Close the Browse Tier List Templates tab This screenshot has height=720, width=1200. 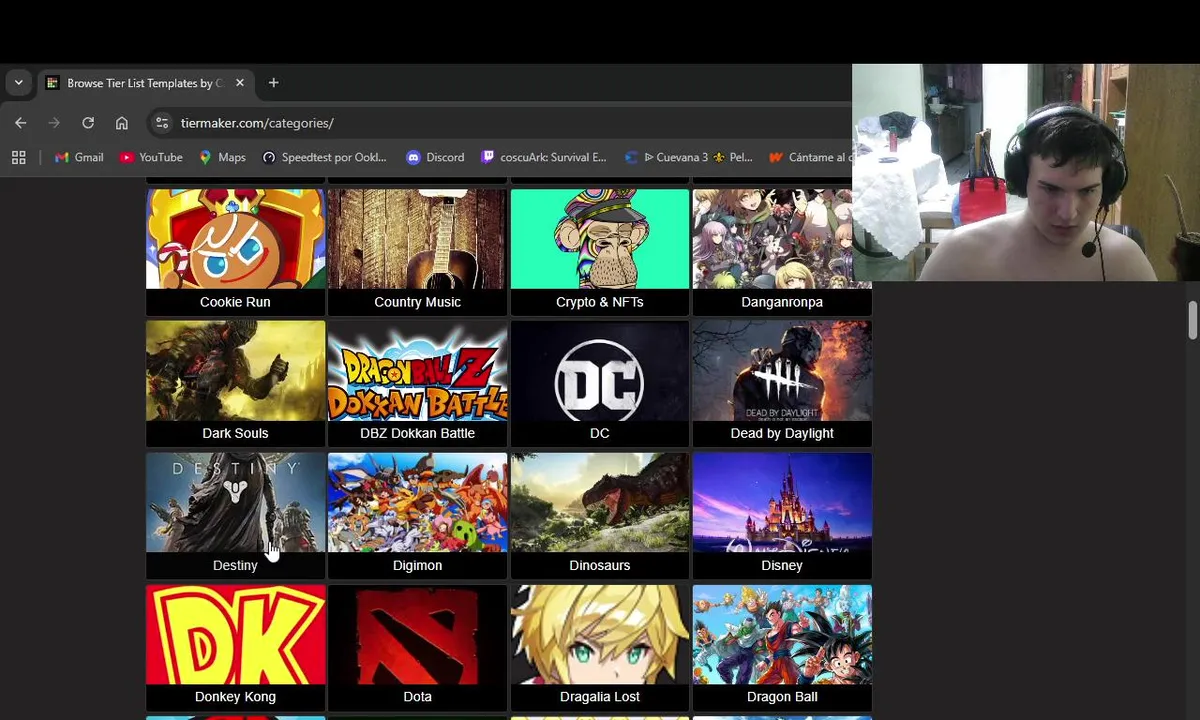[240, 83]
